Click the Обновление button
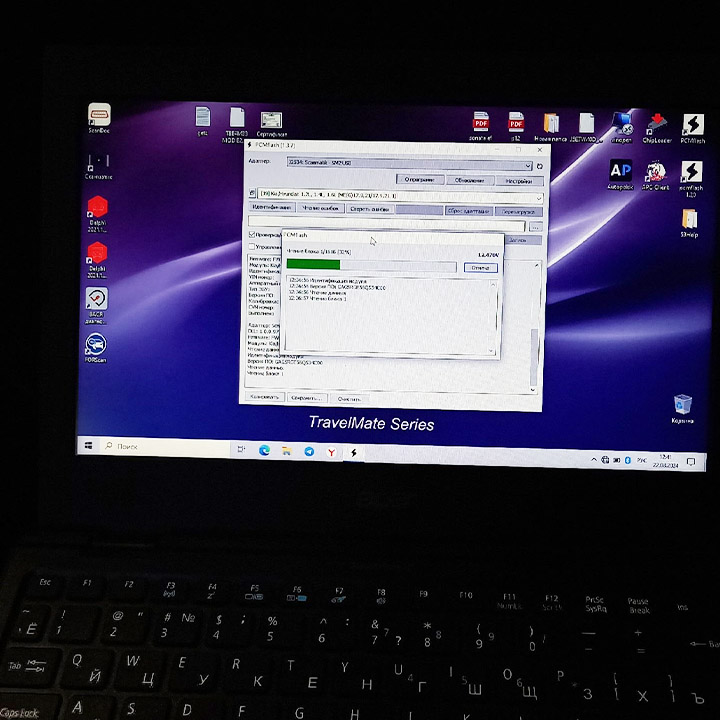This screenshot has width=720, height=720. (x=469, y=180)
